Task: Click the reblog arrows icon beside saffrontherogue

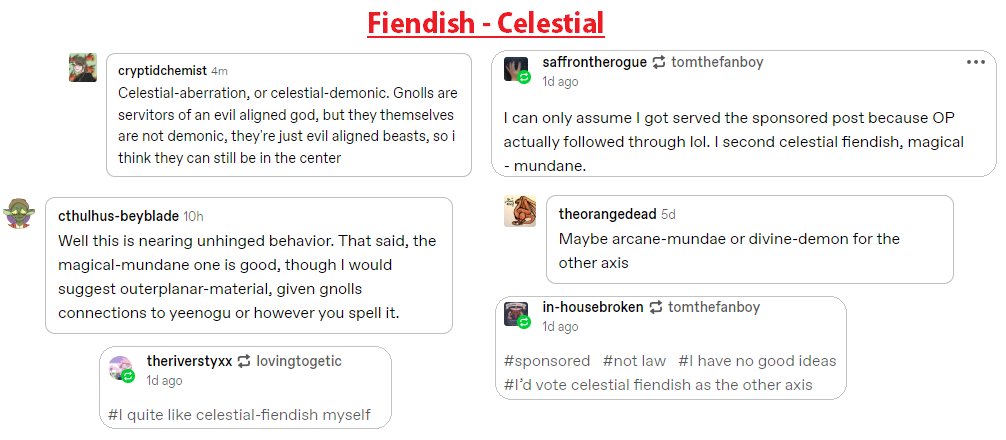Action: (659, 63)
